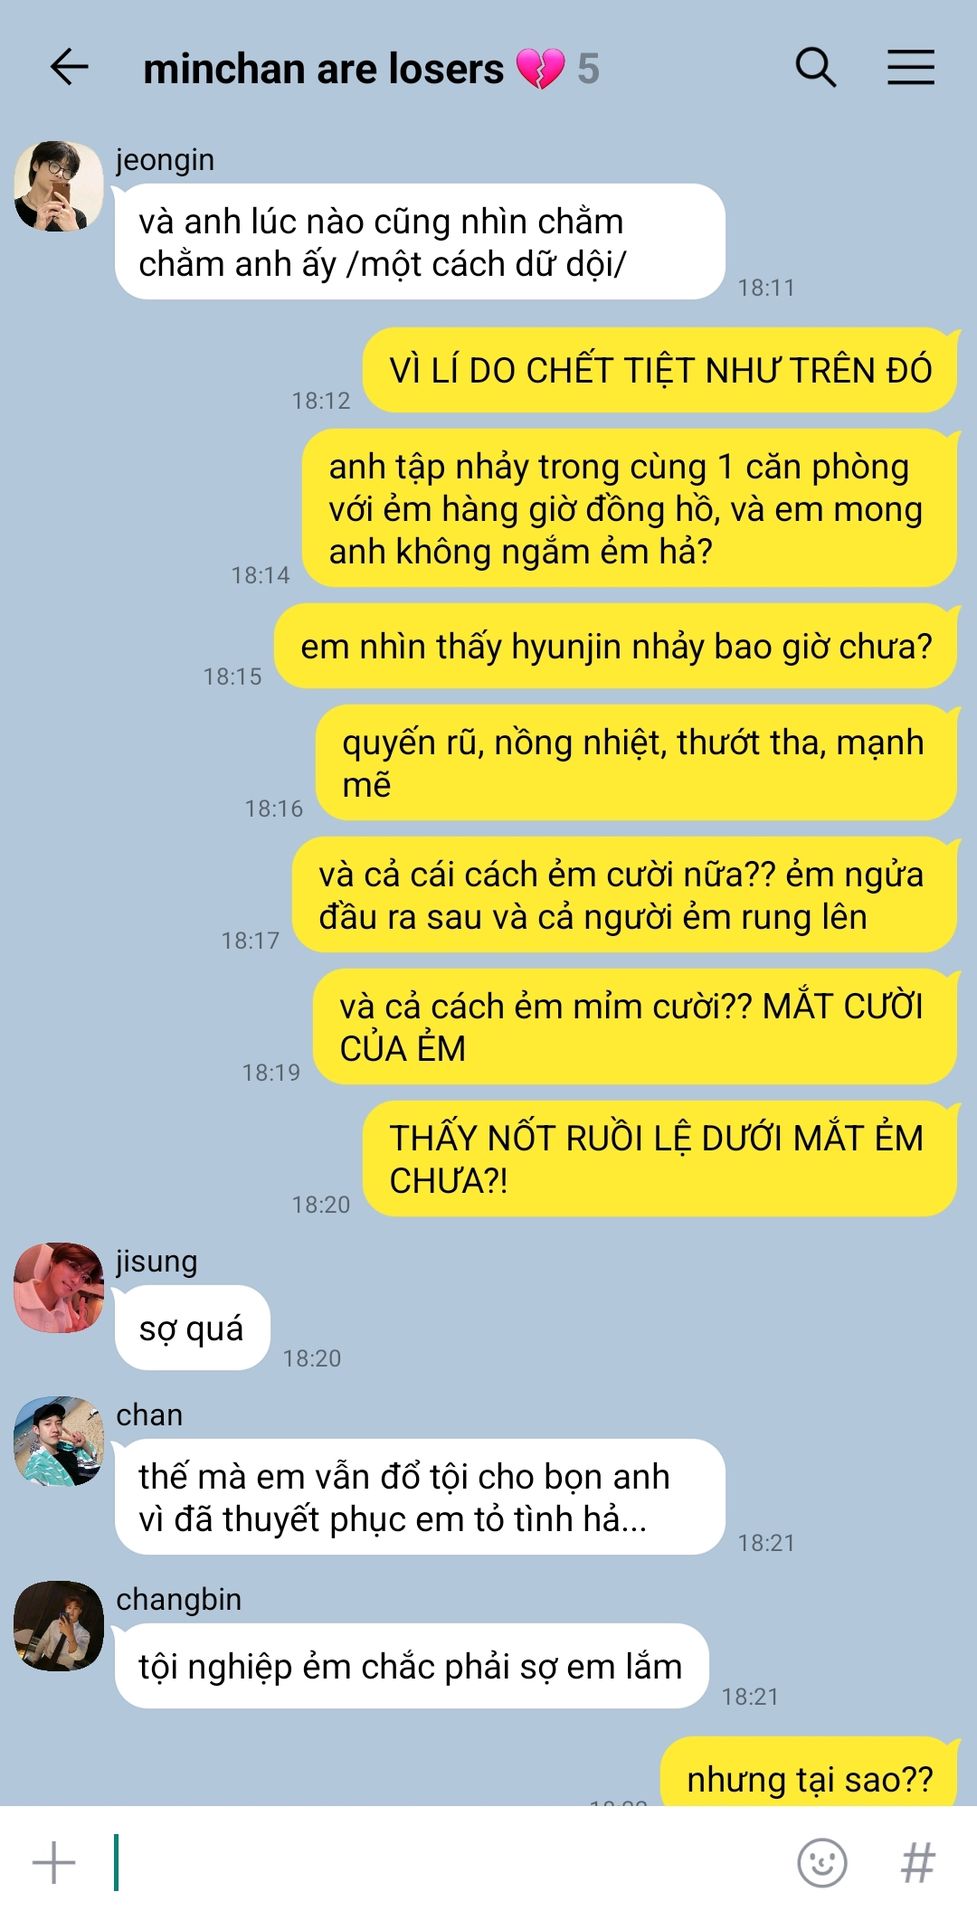Open chat search magnifier icon
This screenshot has width=977, height=1920.
(x=815, y=68)
